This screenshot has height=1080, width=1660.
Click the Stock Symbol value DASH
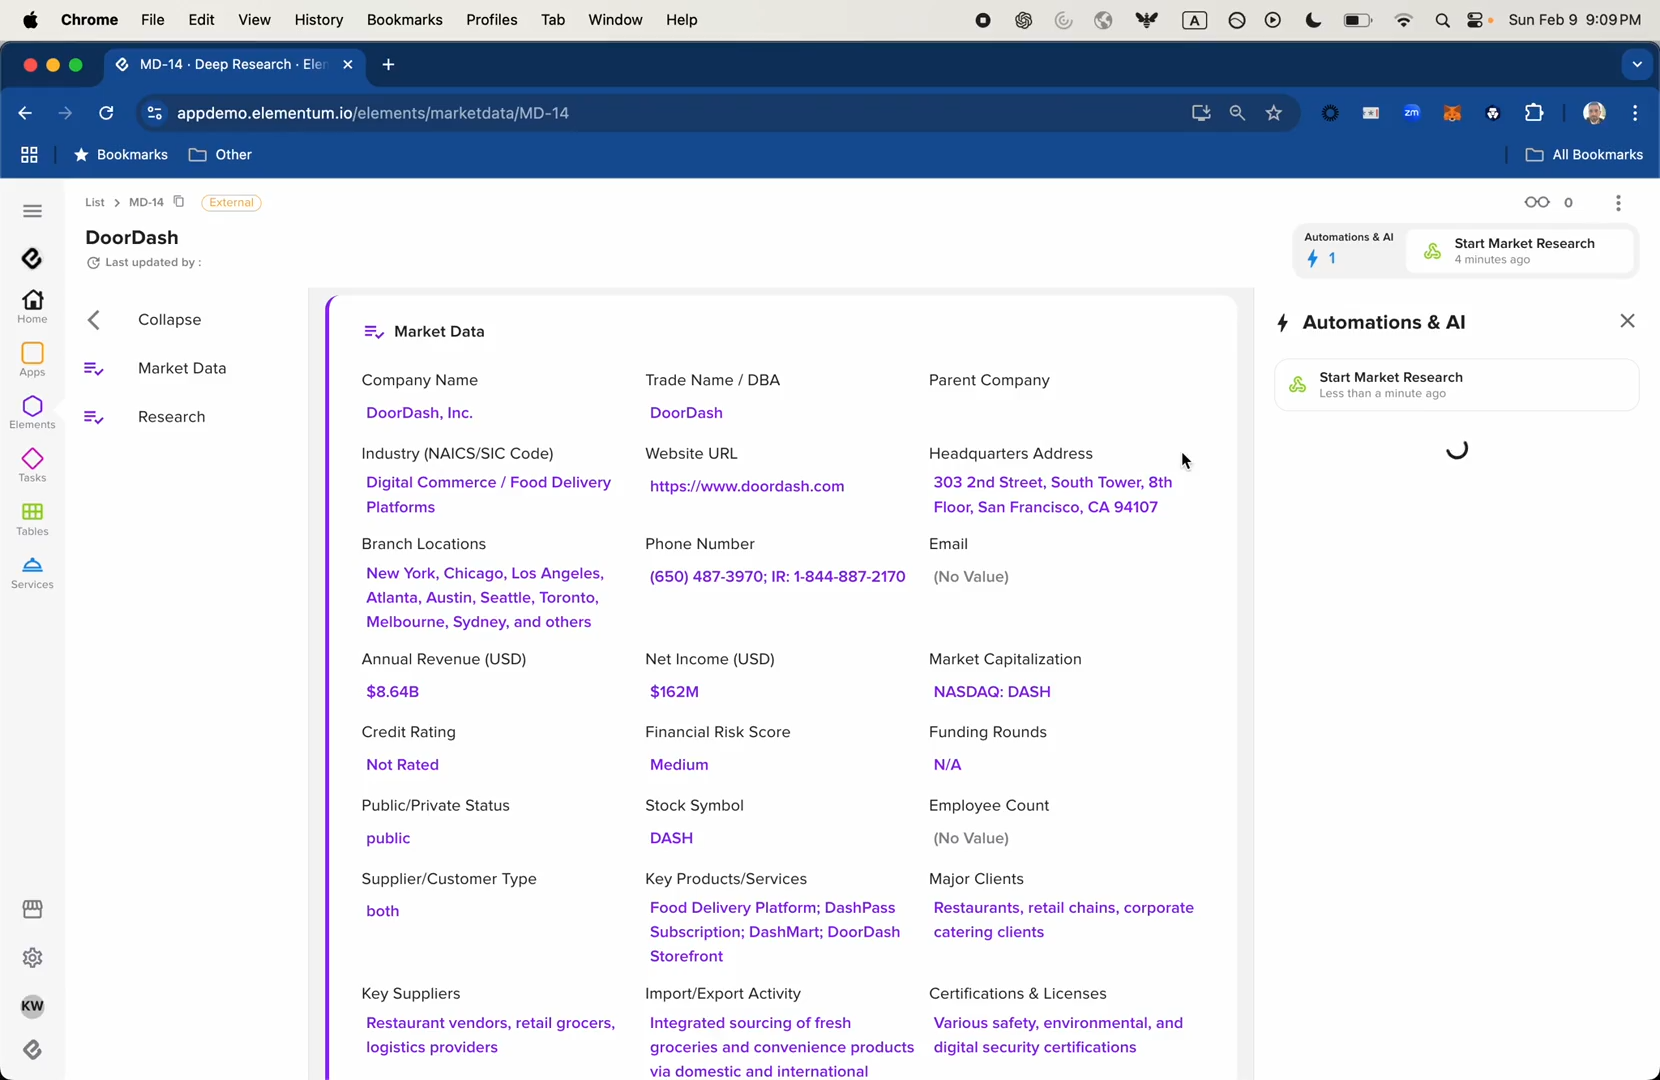pos(671,838)
